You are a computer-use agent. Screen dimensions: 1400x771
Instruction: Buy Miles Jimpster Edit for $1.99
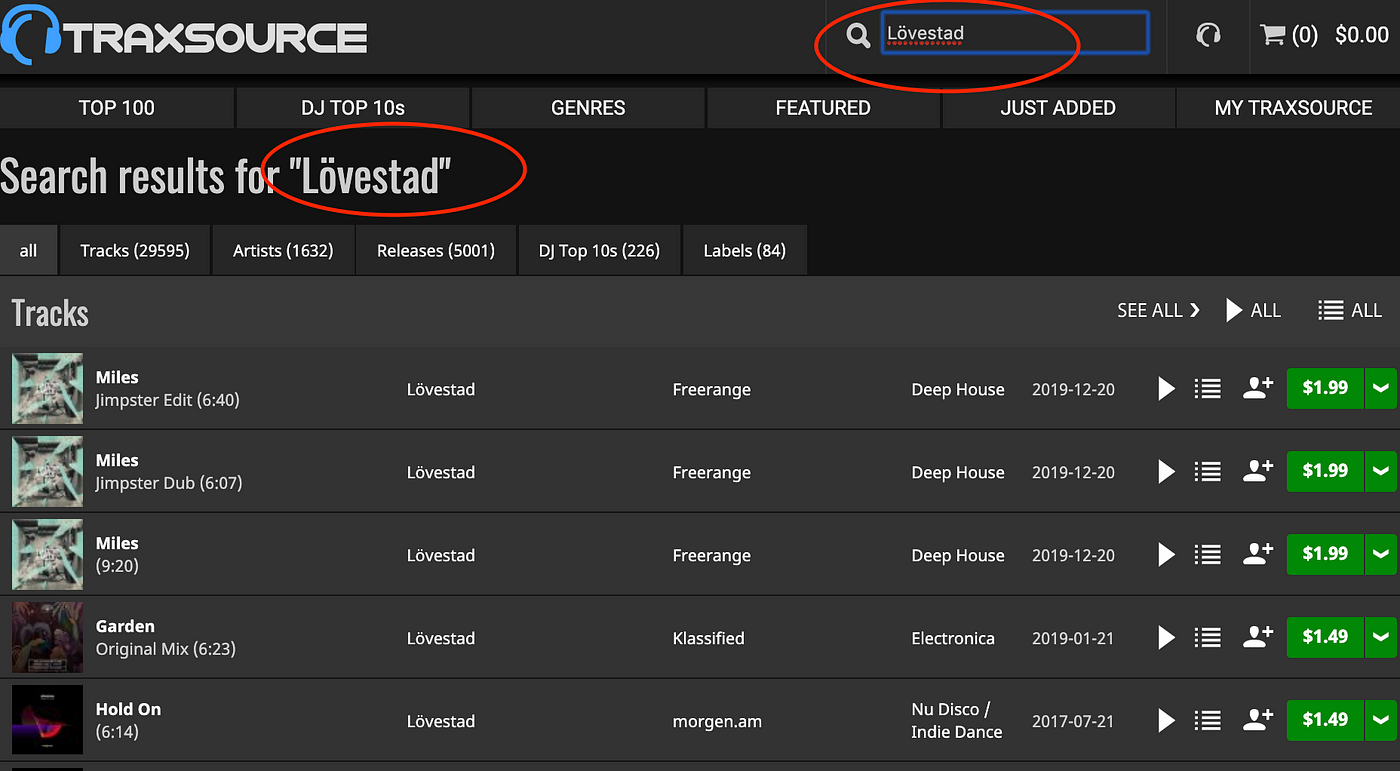(x=1325, y=388)
